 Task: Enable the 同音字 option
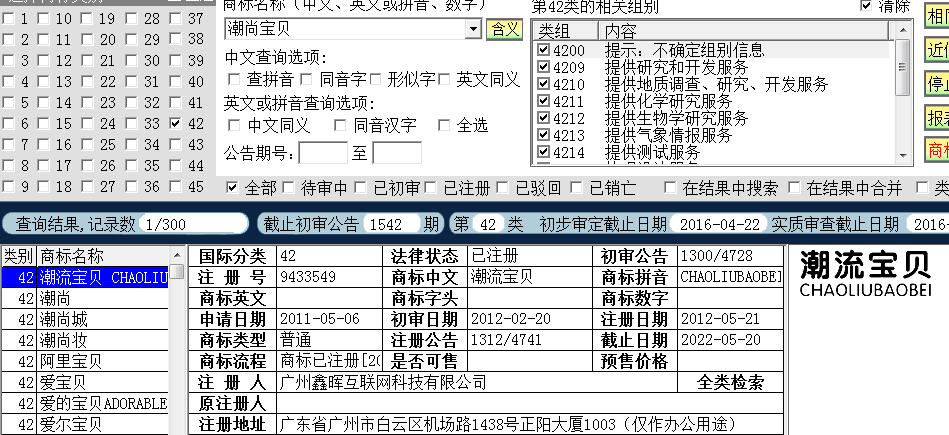coord(307,79)
